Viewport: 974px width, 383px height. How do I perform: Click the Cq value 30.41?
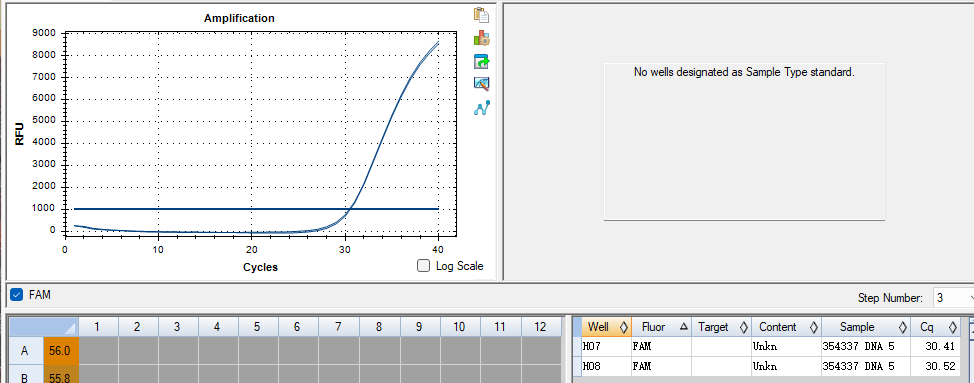(x=935, y=347)
